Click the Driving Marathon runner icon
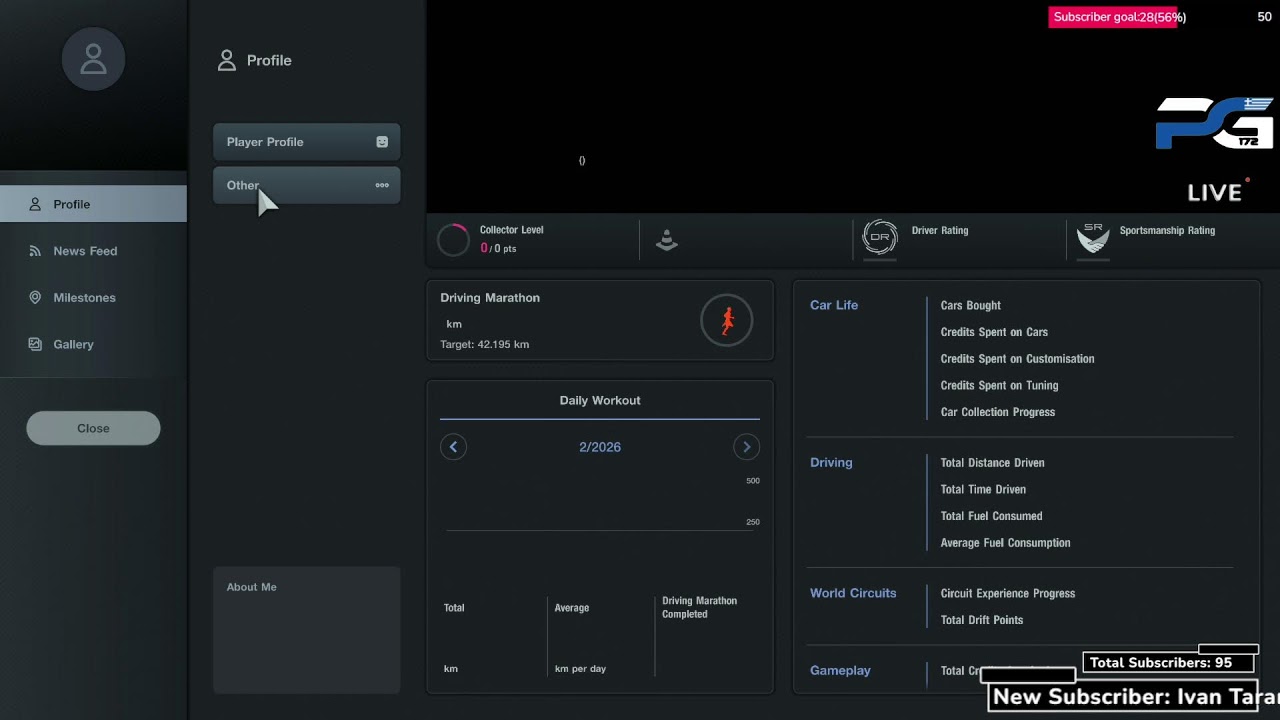 [x=727, y=320]
